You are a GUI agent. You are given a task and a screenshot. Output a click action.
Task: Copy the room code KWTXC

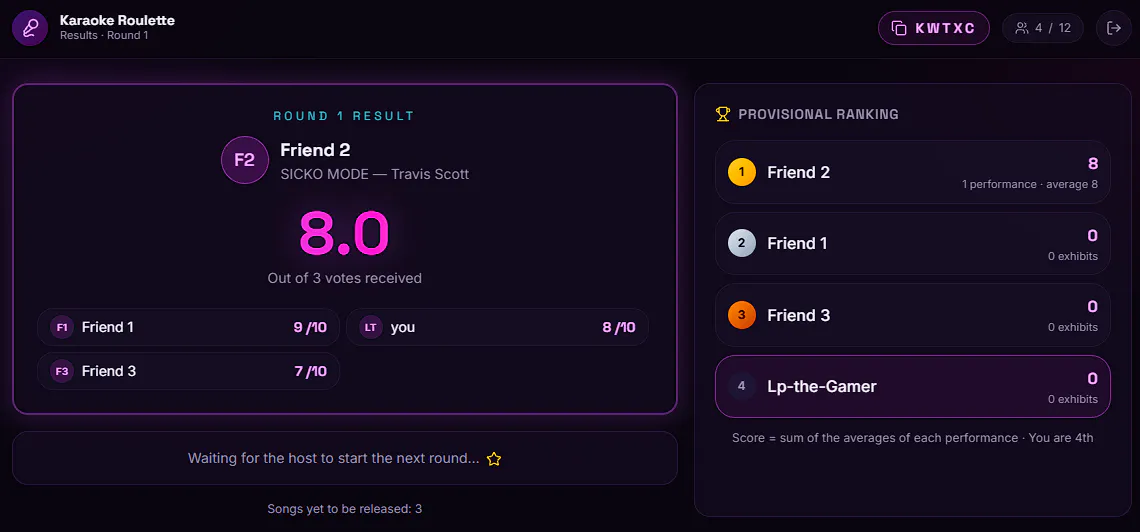(934, 28)
